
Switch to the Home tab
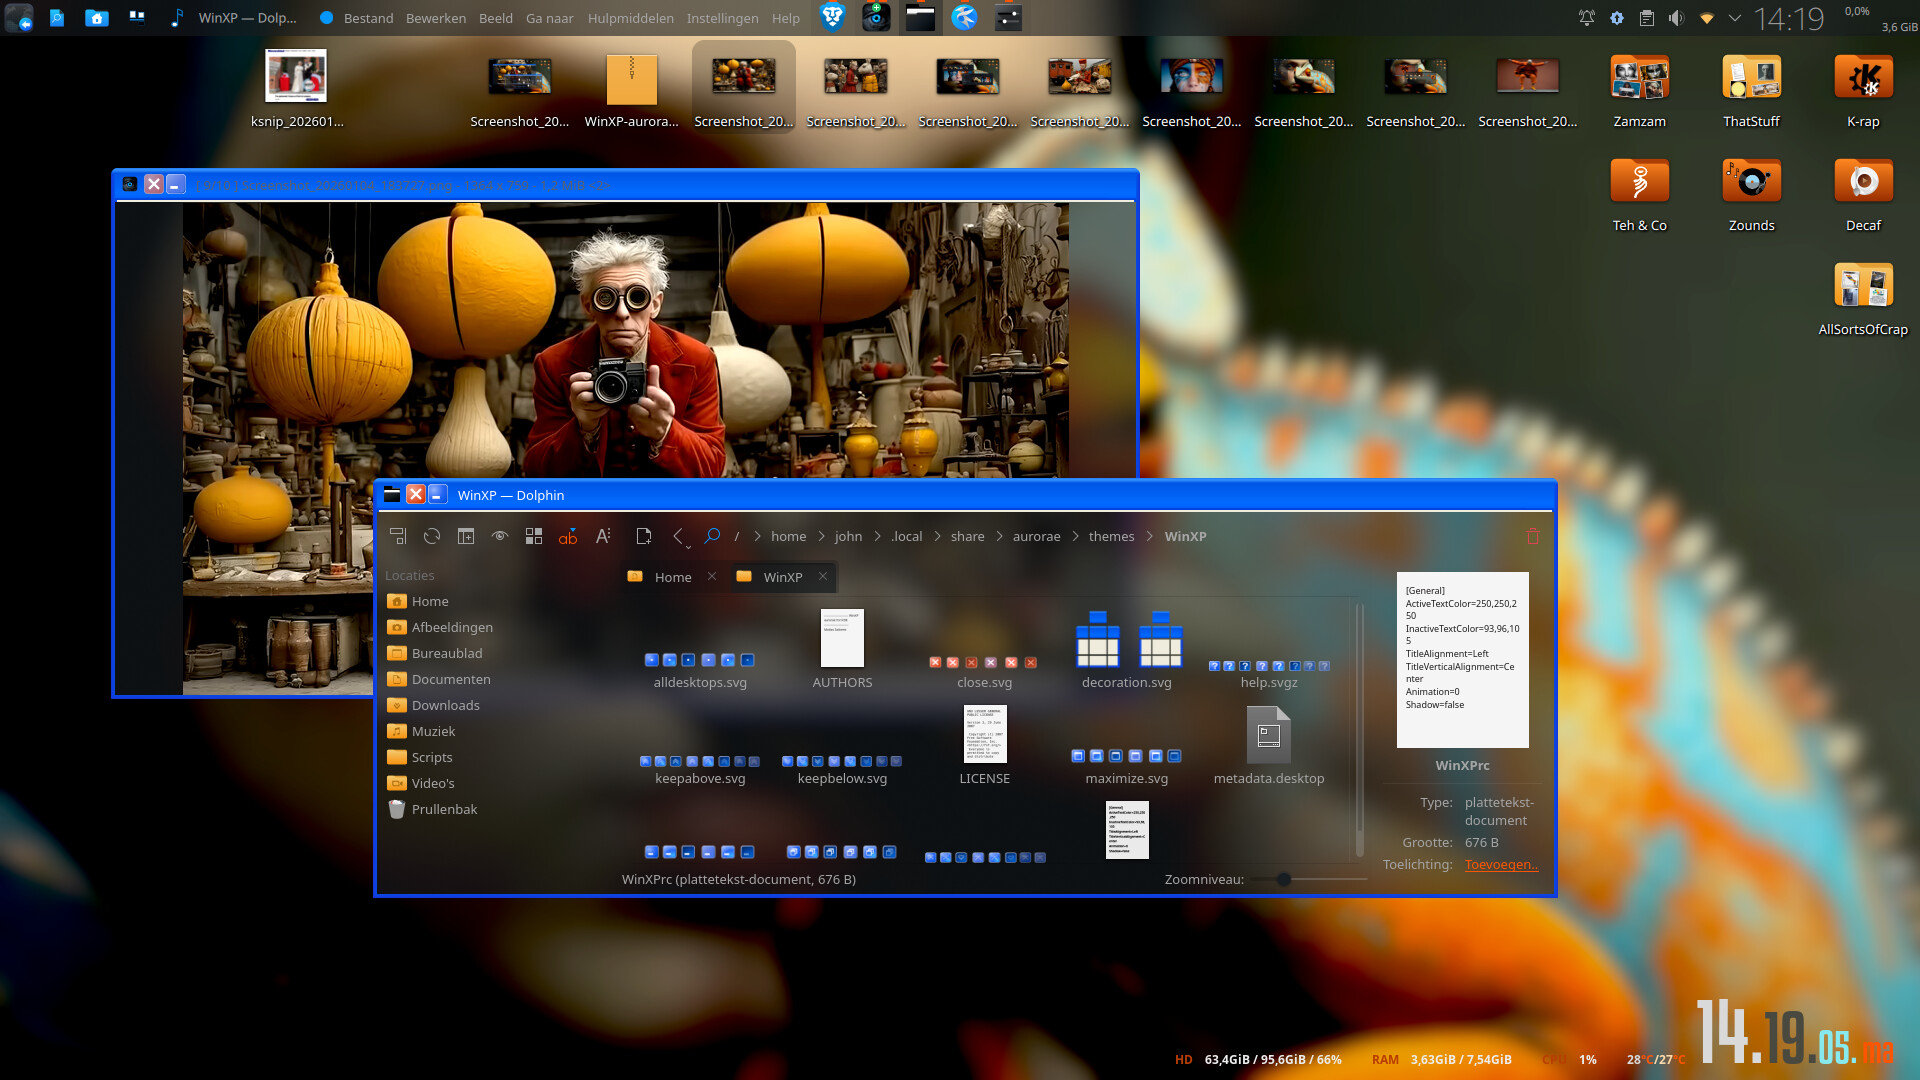(672, 577)
